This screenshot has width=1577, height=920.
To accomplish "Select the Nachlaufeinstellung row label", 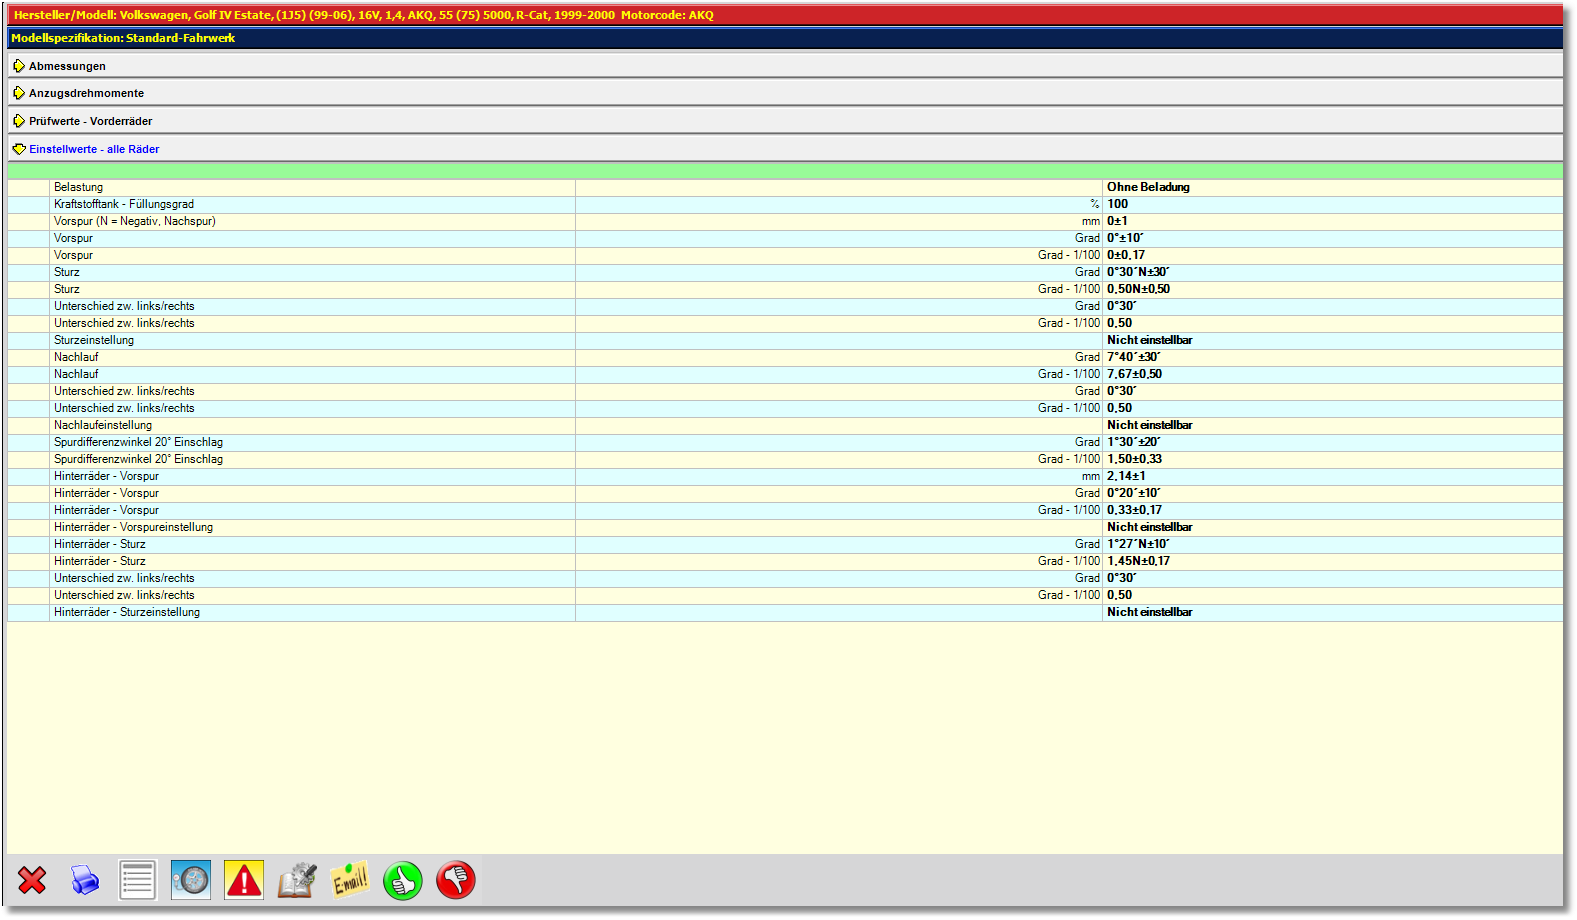I will point(103,425).
